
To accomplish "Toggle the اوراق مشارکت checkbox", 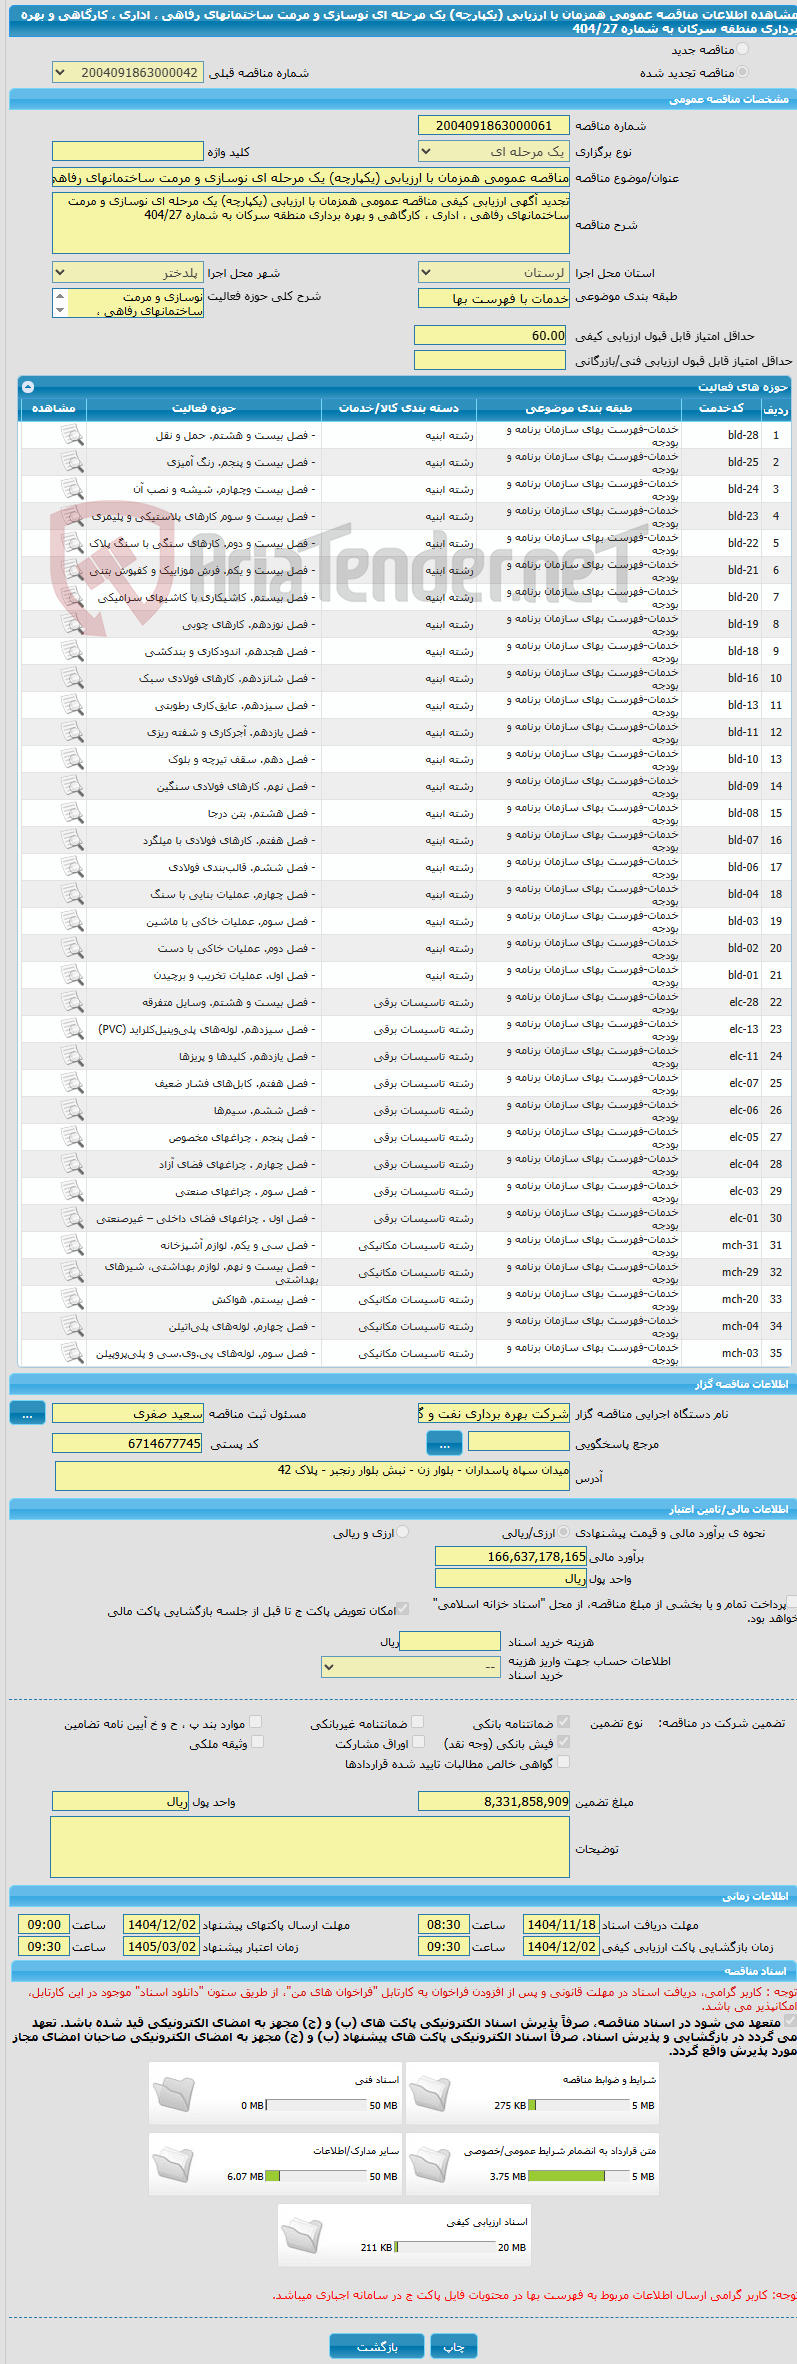I will tap(417, 1742).
